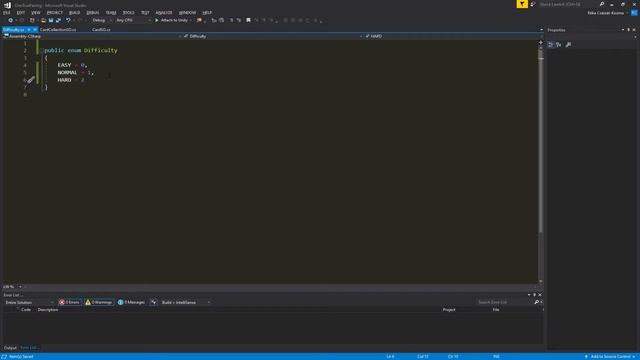Switch to the CardSO.cs tab
Viewport: 640px width, 360px height.
pyautogui.click(x=101, y=30)
